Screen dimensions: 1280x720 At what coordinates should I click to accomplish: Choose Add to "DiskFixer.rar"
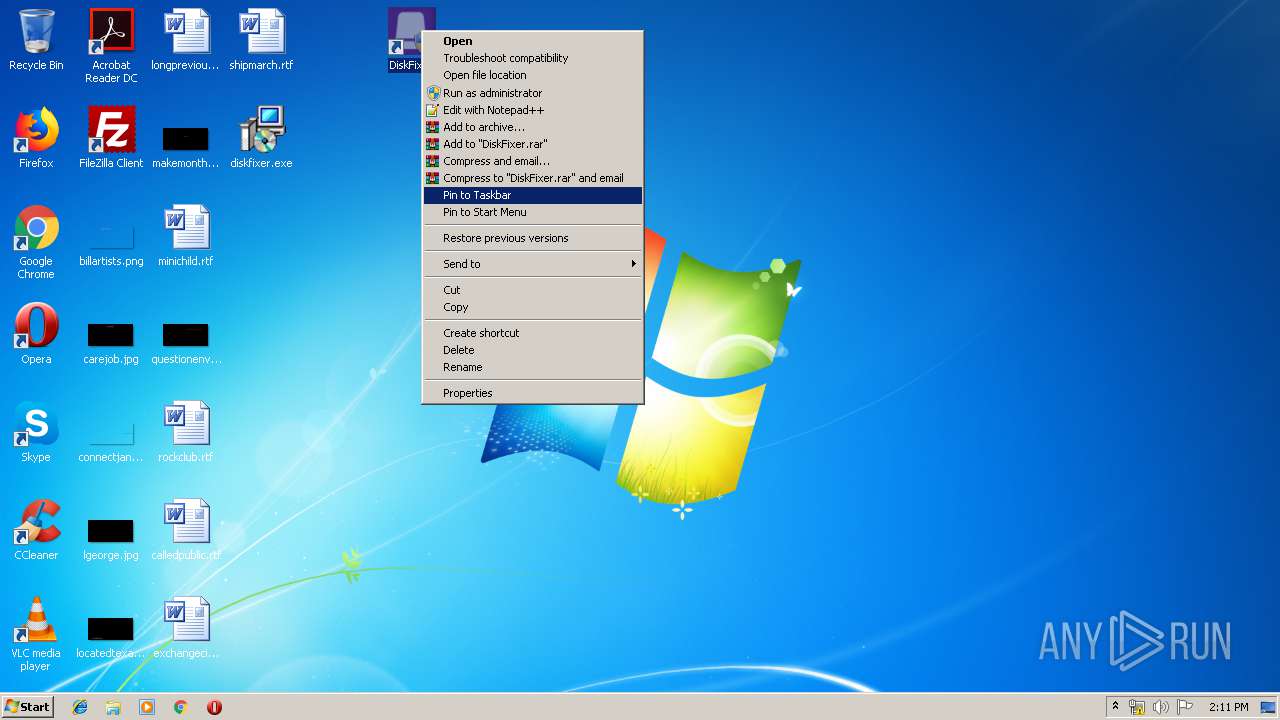point(533,144)
